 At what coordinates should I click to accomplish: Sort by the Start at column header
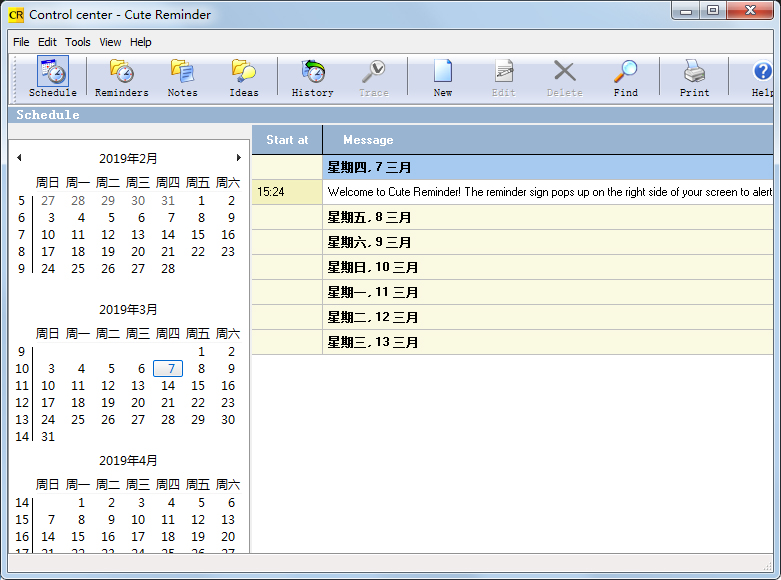287,140
